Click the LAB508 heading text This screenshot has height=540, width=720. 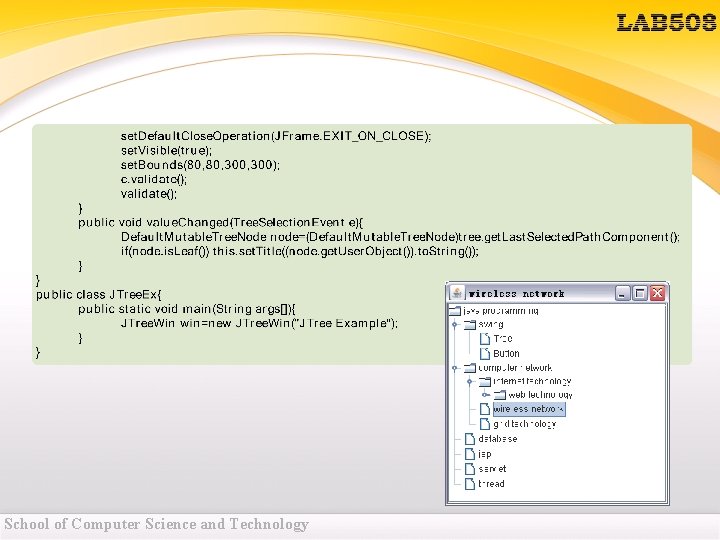pos(666,23)
